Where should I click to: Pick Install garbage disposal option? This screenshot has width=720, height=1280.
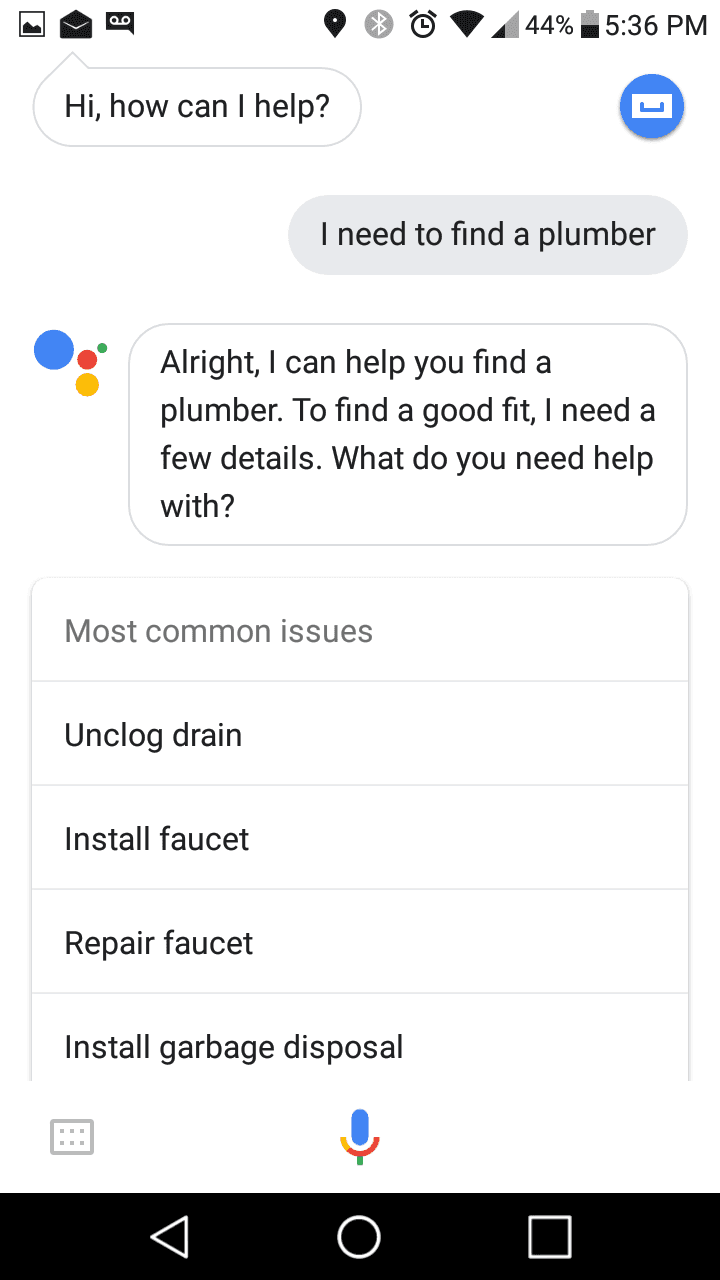pos(360,1045)
